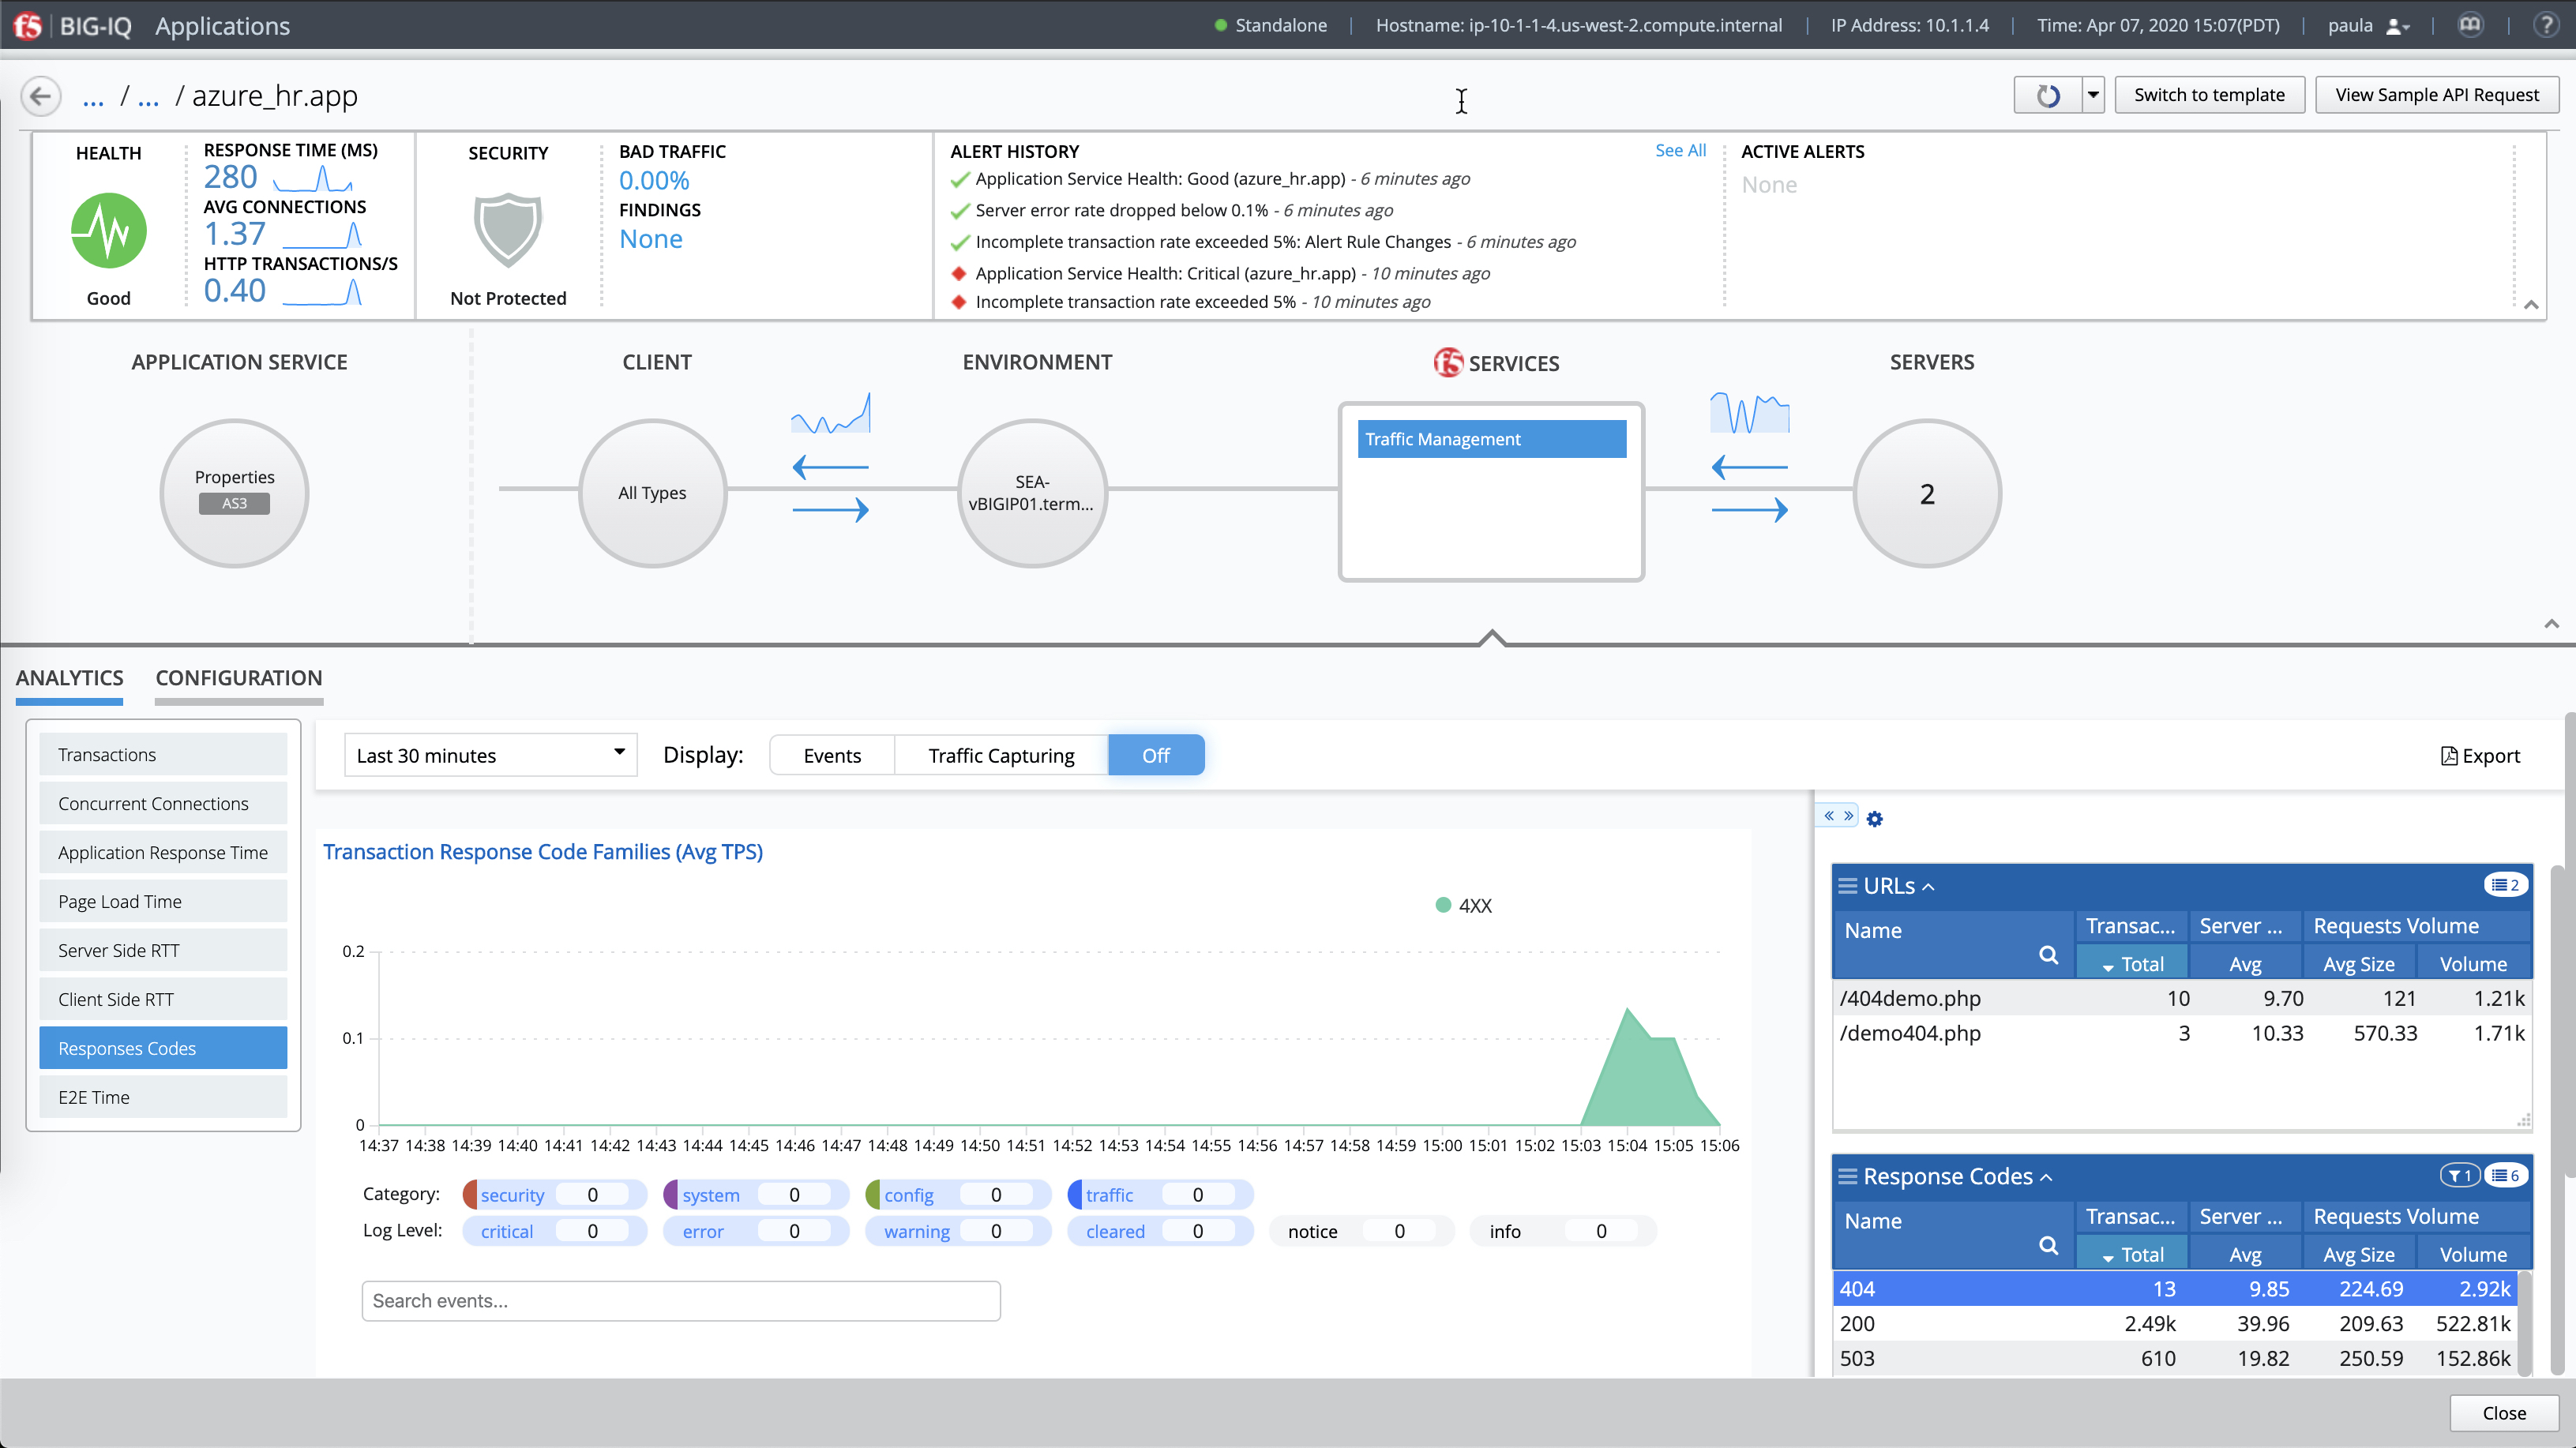
Task: Click the Export icon button
Action: click(x=2480, y=756)
